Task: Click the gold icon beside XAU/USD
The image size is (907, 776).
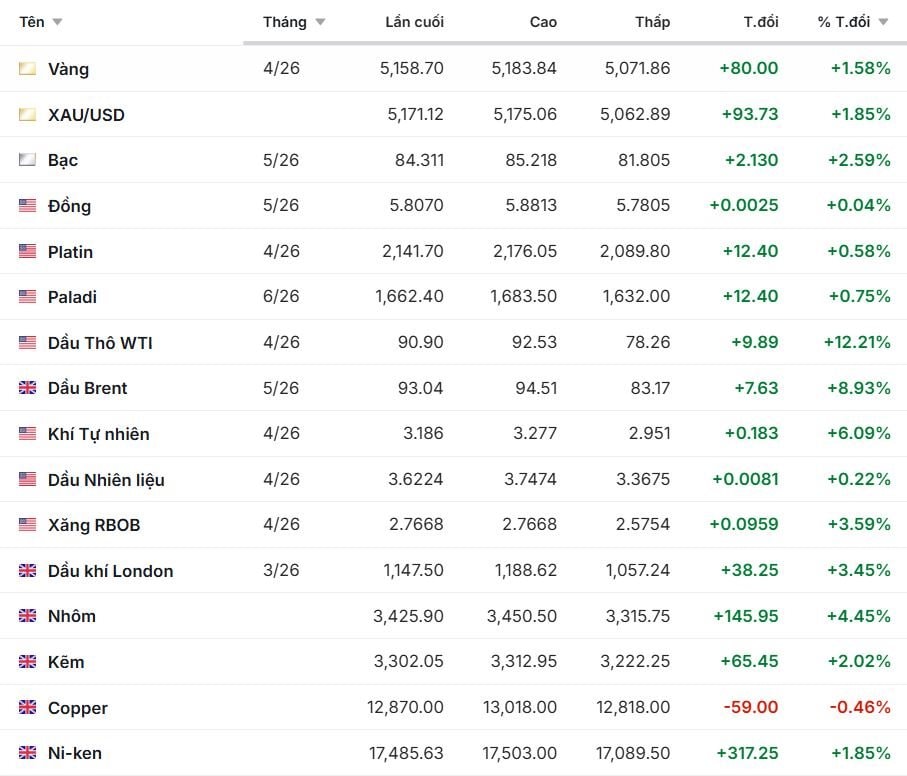Action: (27, 115)
